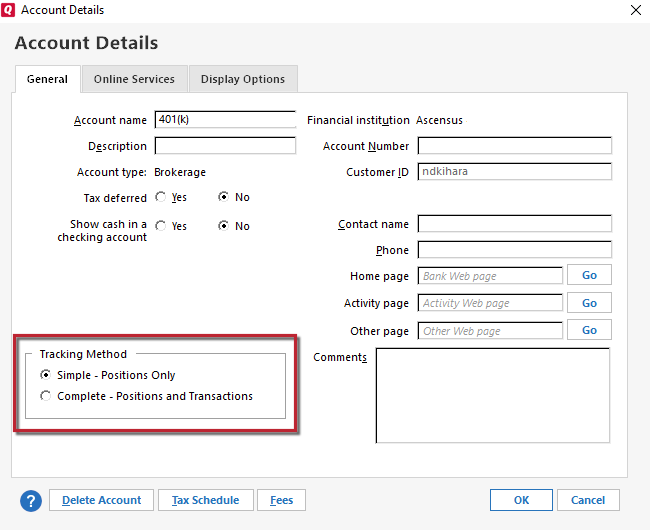Choose Complete - Positions and Transactions tracking

(46, 396)
